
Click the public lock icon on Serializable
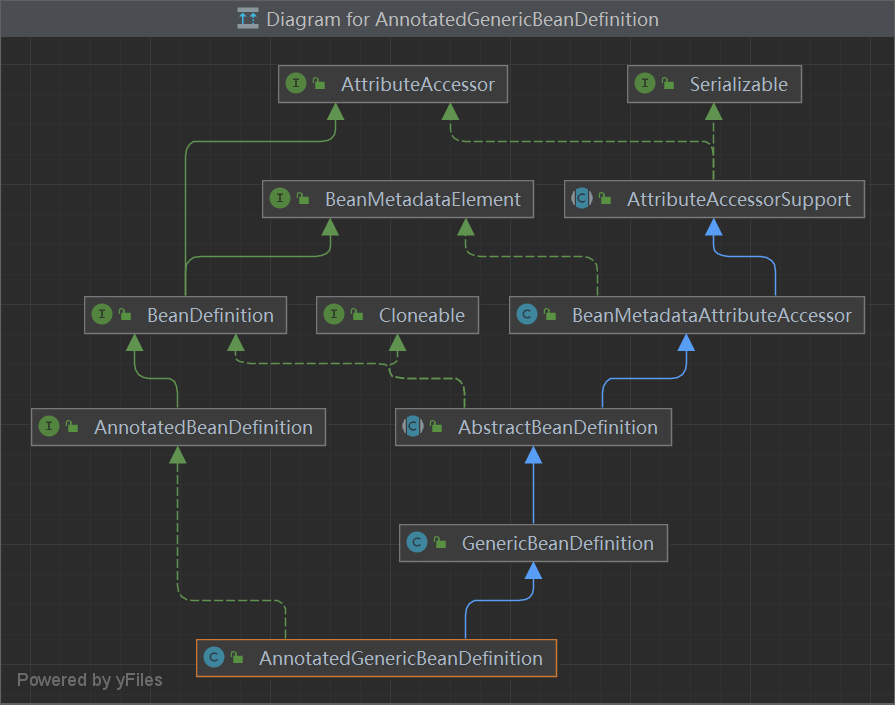coord(668,84)
